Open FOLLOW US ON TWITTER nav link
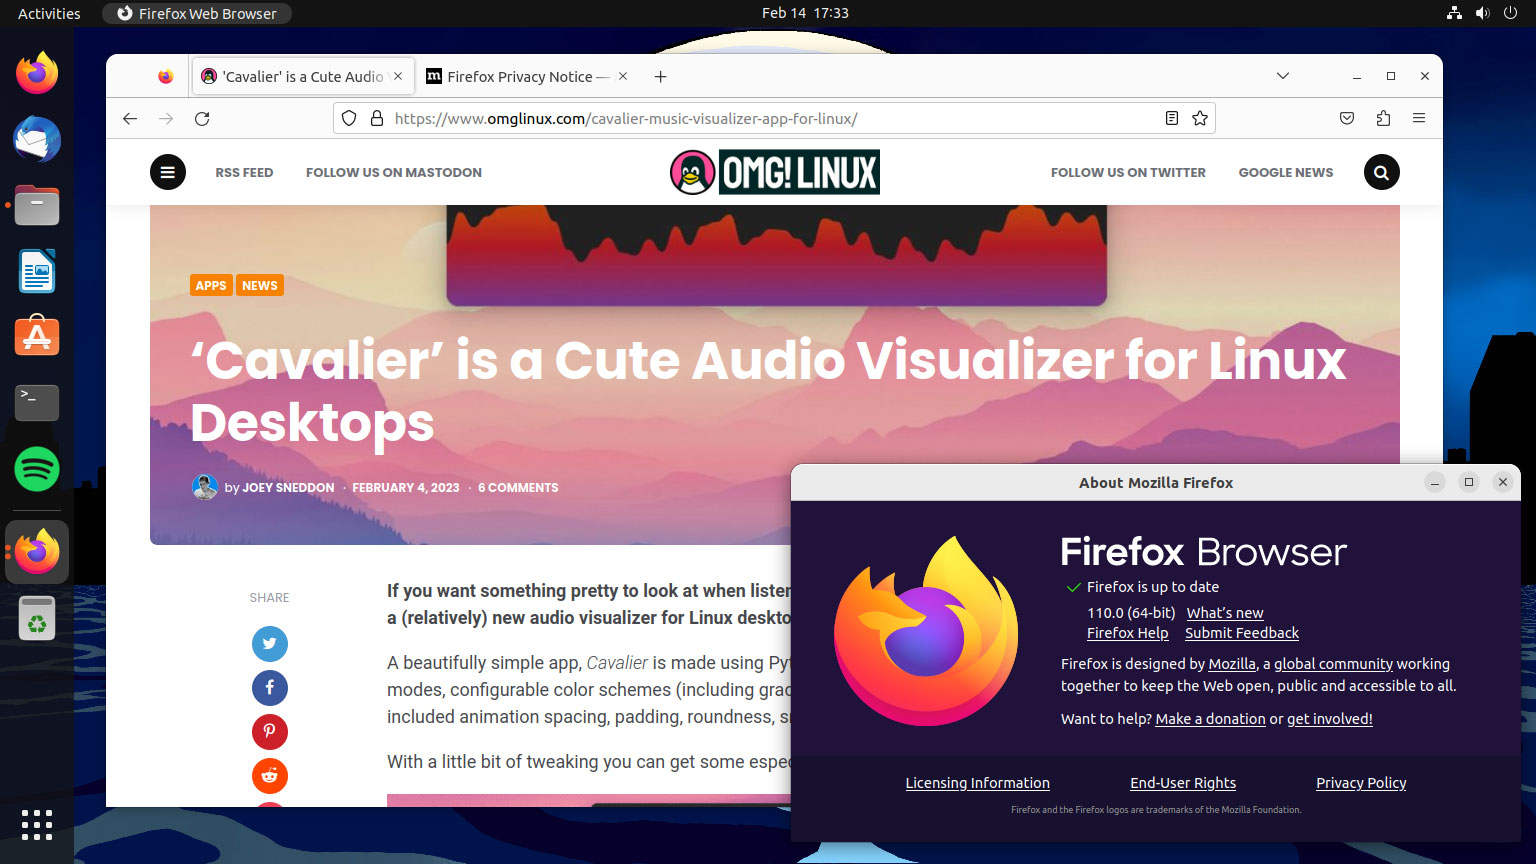1536x864 pixels. coord(1128,172)
